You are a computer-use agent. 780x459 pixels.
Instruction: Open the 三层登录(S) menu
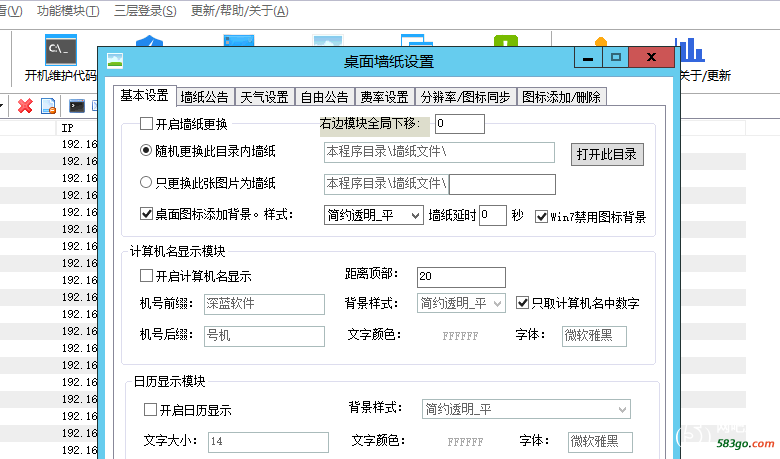click(145, 11)
